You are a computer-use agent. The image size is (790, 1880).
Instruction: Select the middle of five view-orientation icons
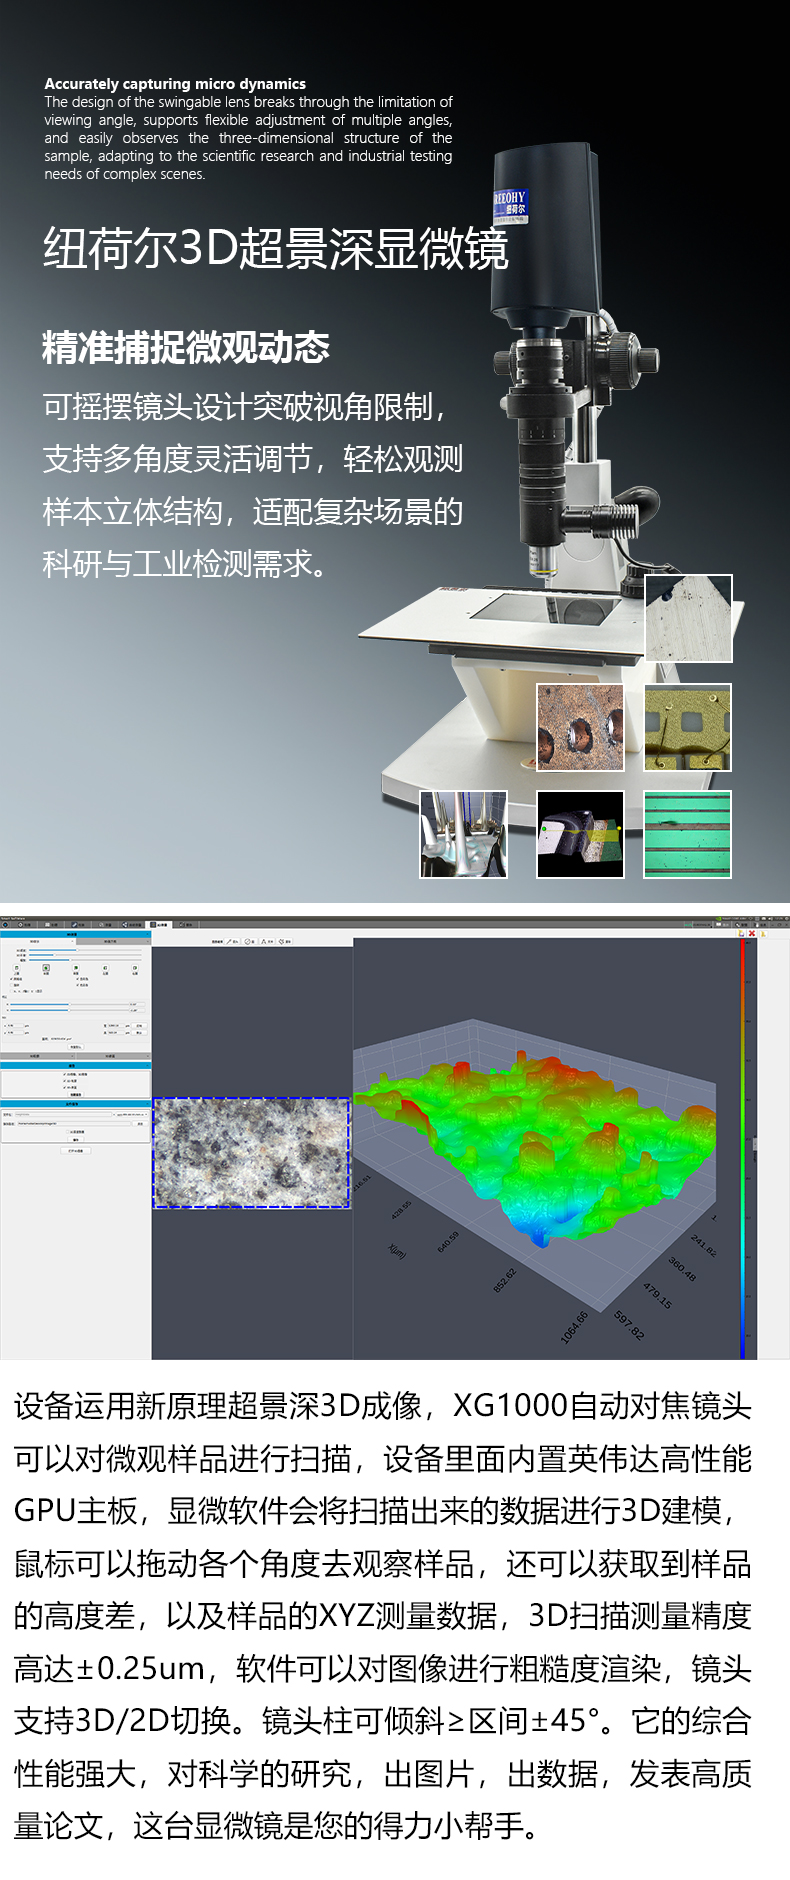click(x=76, y=968)
